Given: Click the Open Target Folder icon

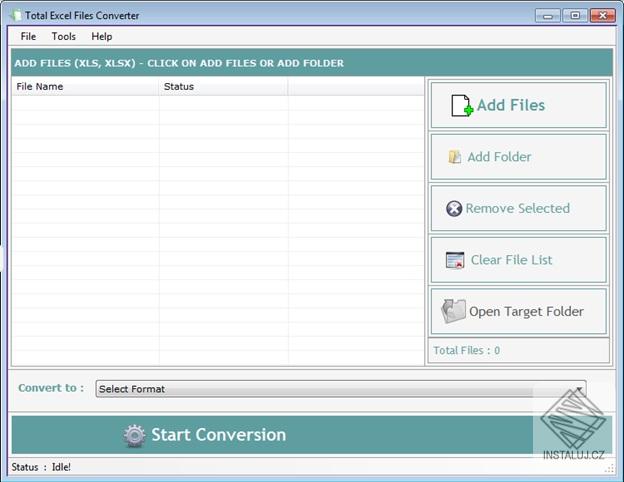Looking at the screenshot, I should [453, 311].
